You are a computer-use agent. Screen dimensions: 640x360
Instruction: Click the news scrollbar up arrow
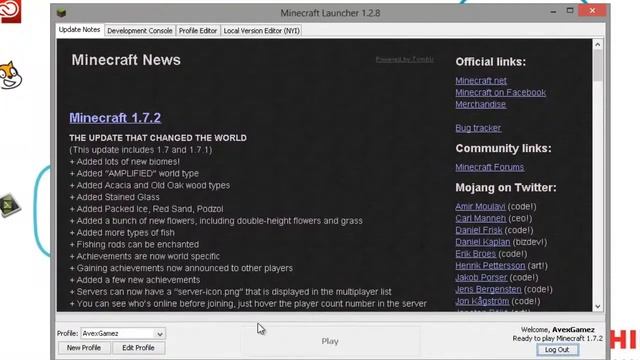tap(598, 44)
